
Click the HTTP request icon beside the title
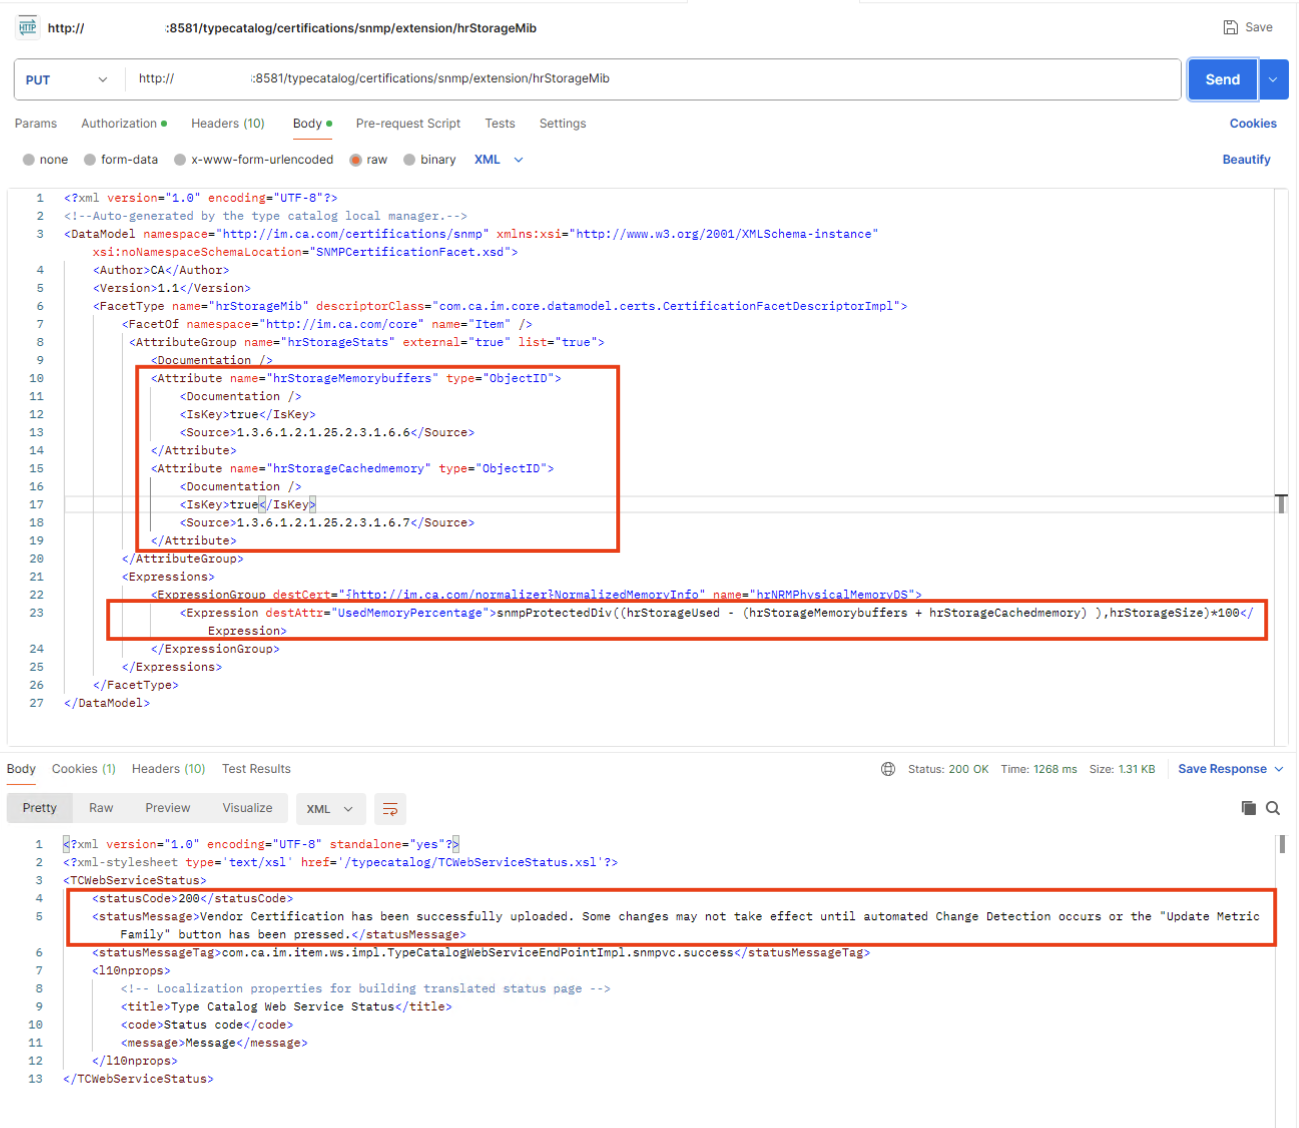pyautogui.click(x=27, y=27)
